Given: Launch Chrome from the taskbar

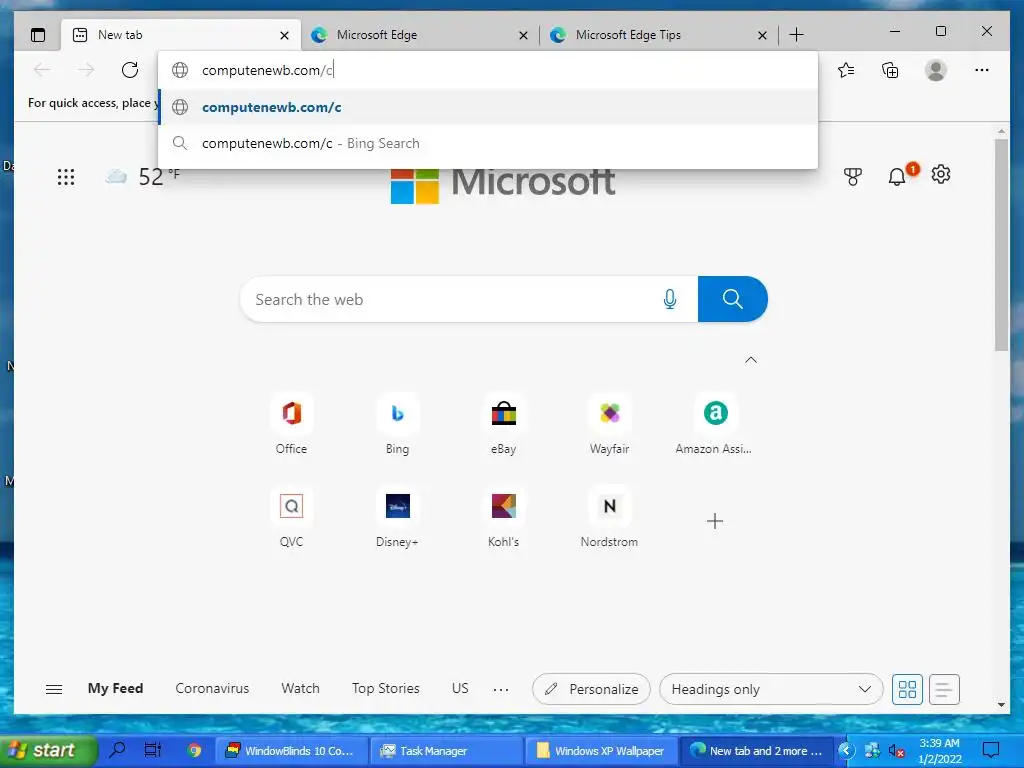Looking at the screenshot, I should [x=194, y=750].
